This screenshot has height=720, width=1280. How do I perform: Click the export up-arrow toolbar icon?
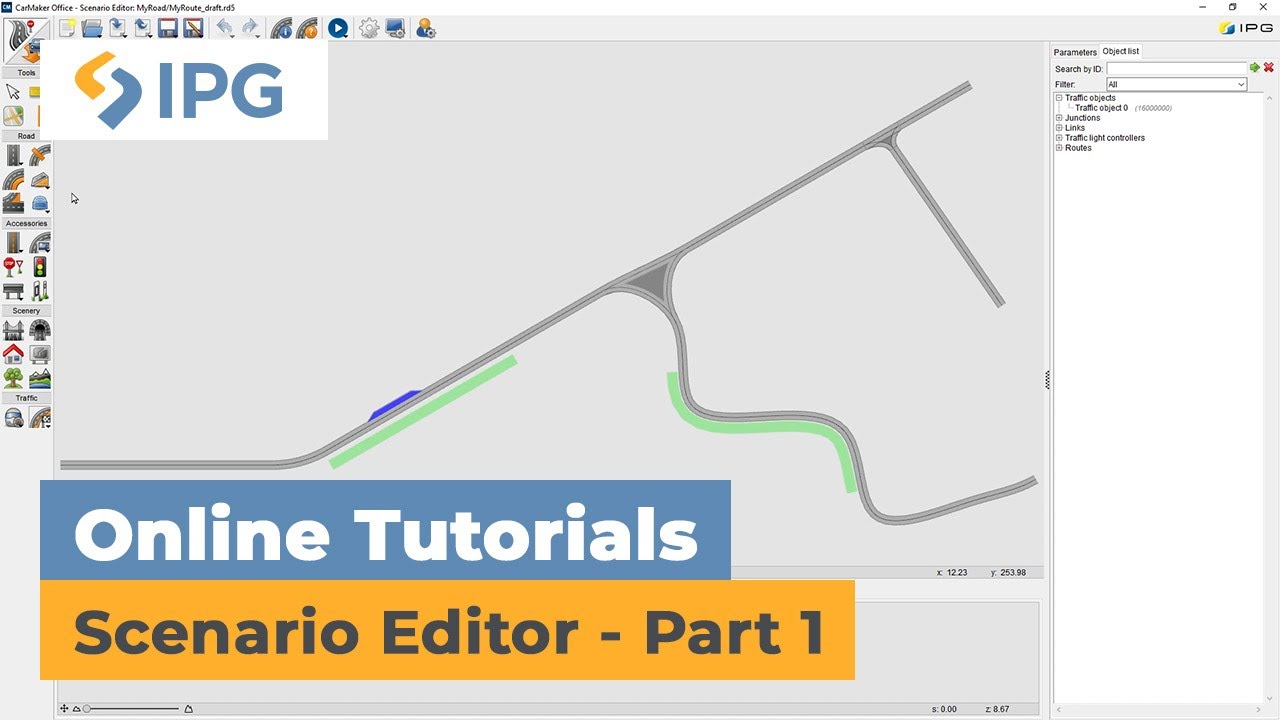tap(143, 28)
